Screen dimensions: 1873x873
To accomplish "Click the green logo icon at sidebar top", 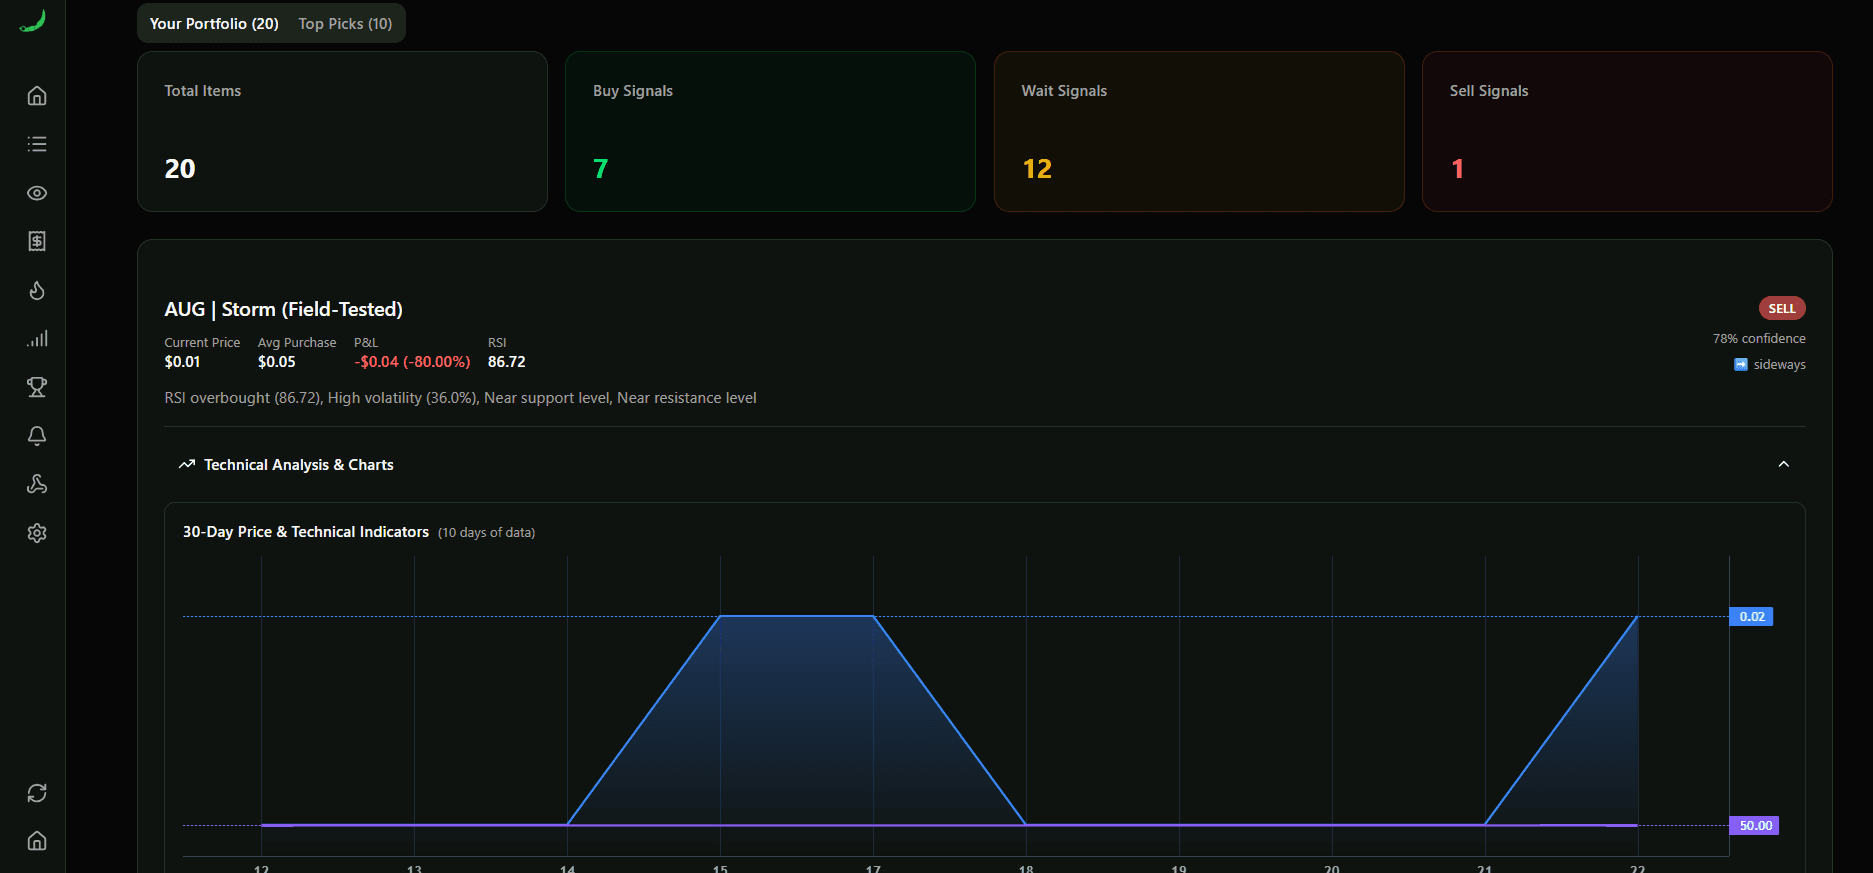I will 33,21.
